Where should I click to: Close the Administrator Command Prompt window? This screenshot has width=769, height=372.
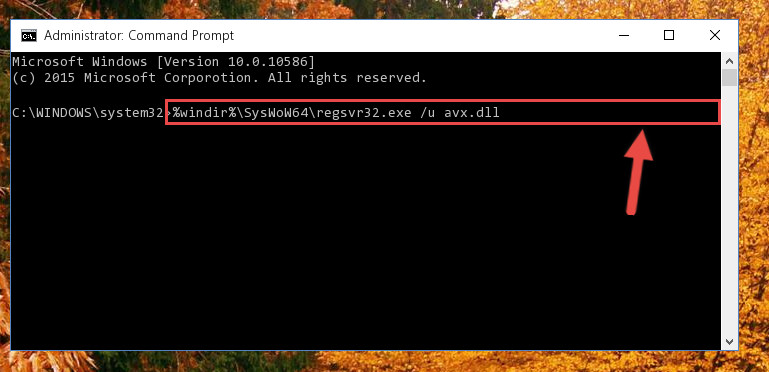pos(715,35)
